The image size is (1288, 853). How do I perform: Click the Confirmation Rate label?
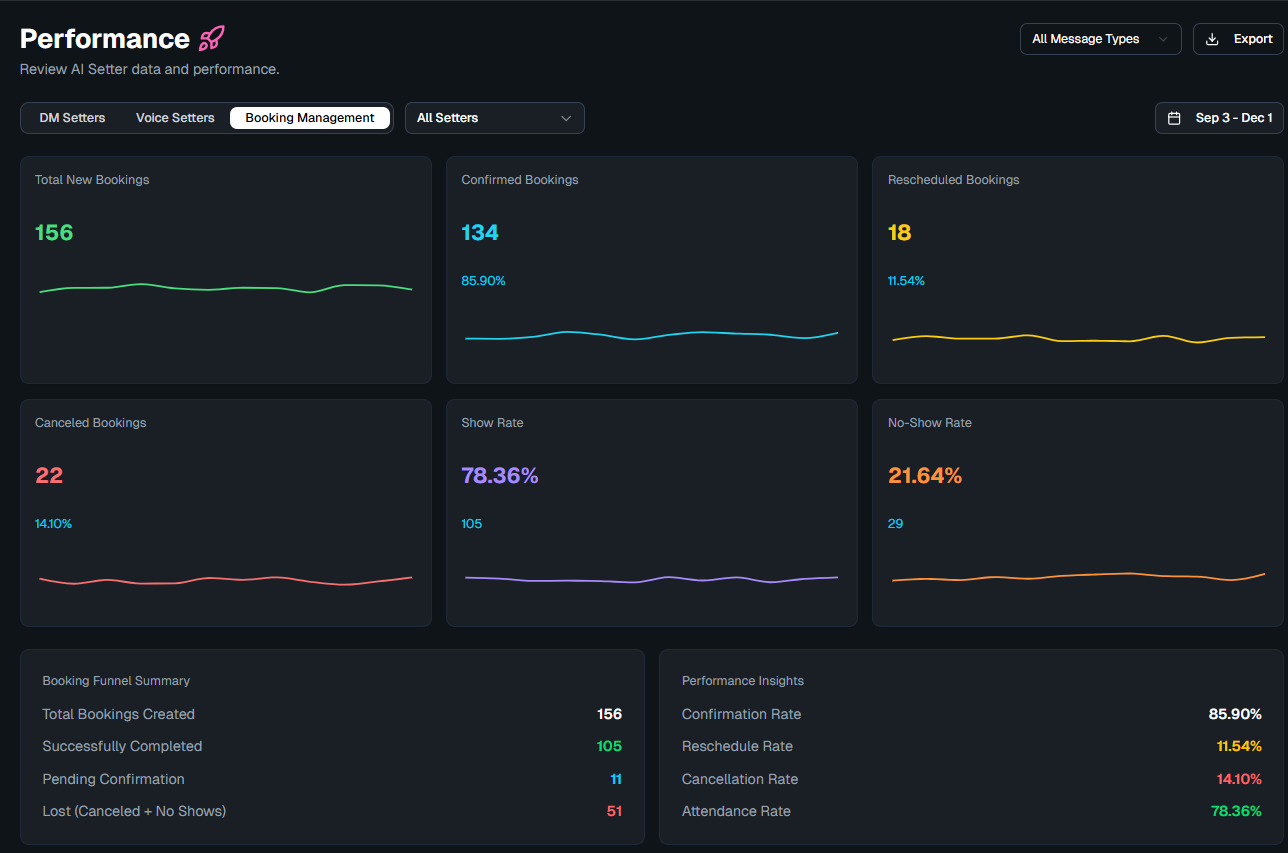pos(741,714)
